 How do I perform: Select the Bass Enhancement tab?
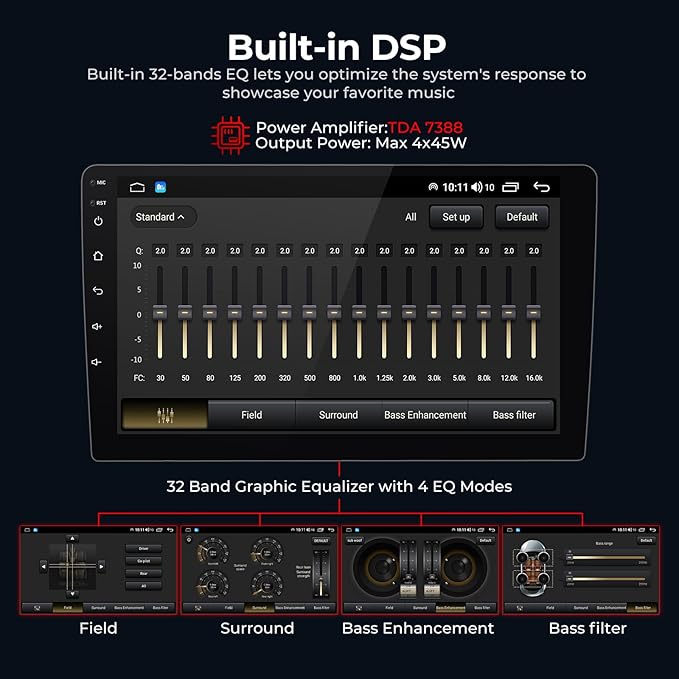pyautogui.click(x=425, y=415)
